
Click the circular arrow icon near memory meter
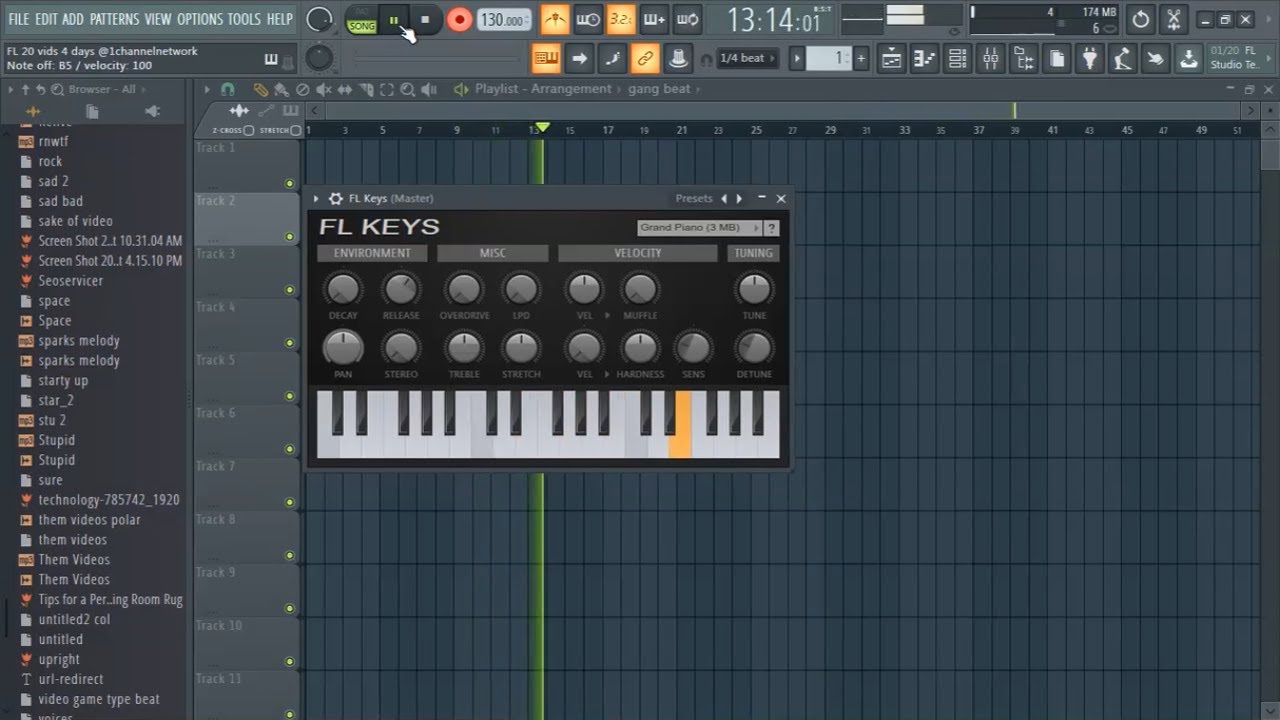point(1141,19)
